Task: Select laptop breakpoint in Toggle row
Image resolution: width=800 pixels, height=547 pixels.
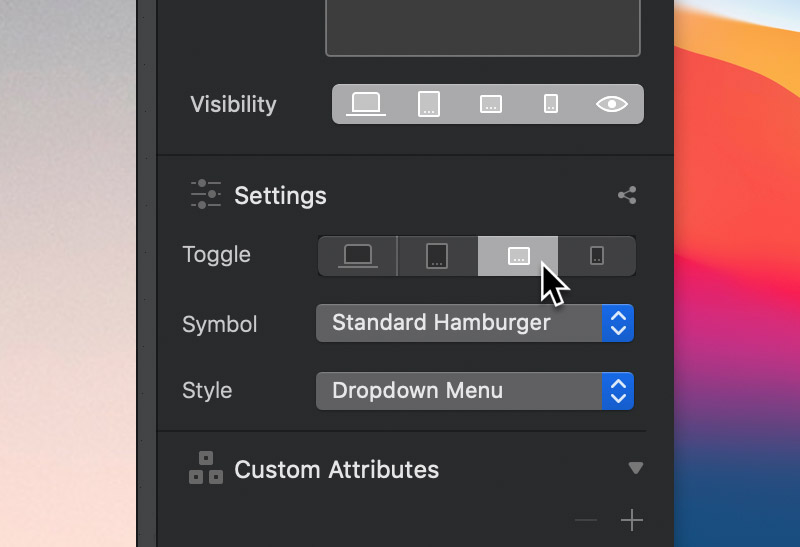Action: tap(358, 256)
